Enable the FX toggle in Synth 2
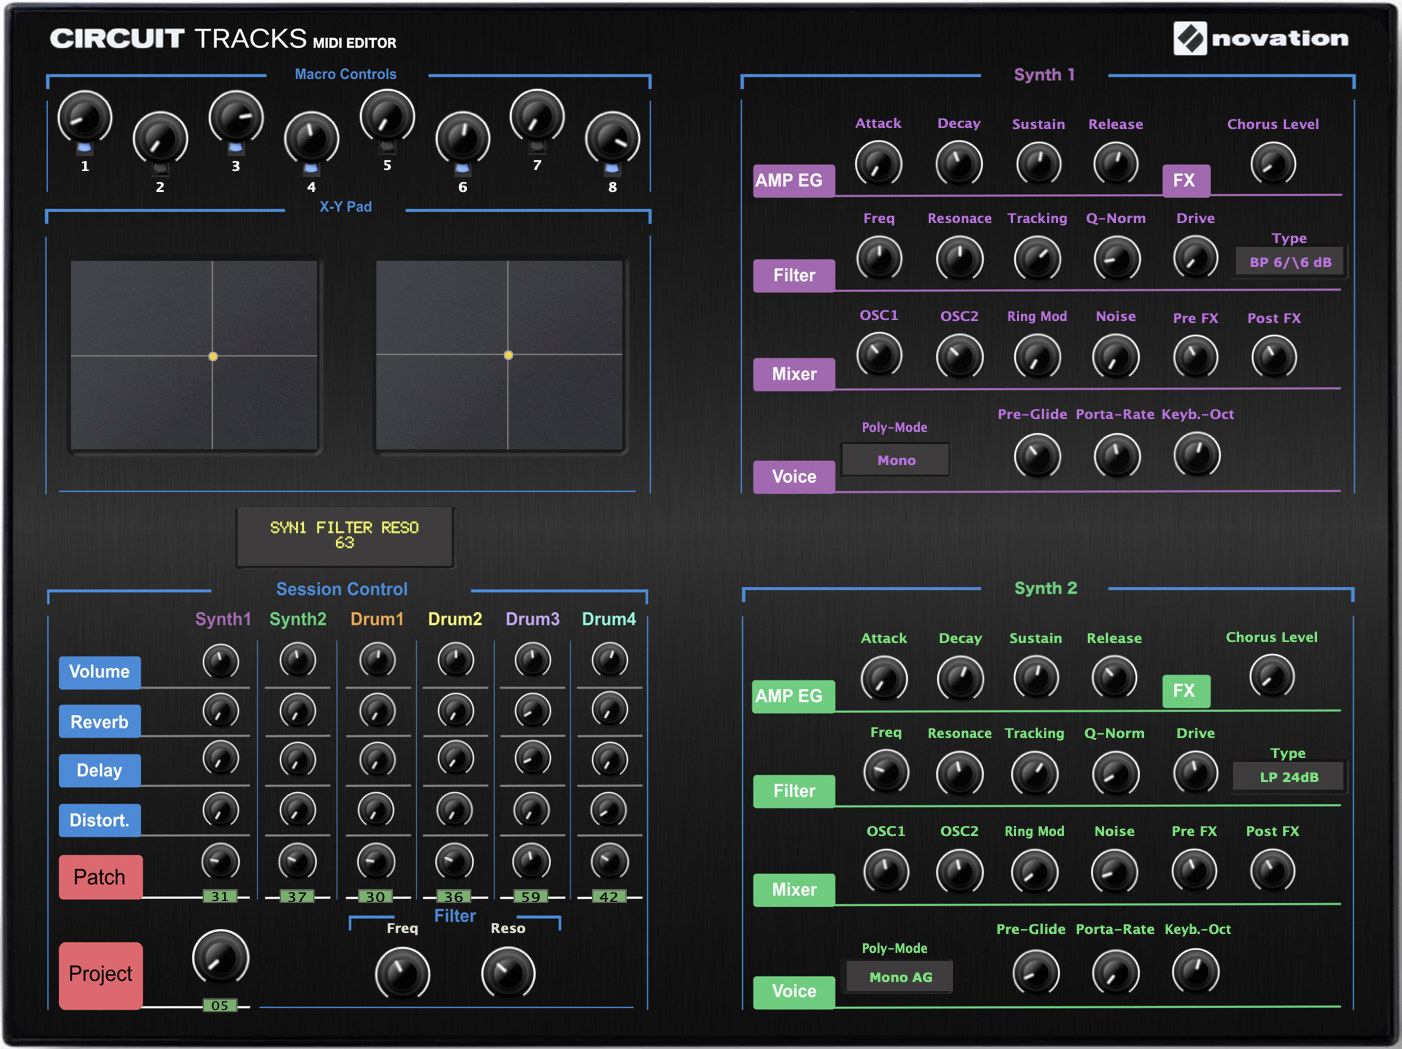The image size is (1402, 1049). [x=1186, y=691]
